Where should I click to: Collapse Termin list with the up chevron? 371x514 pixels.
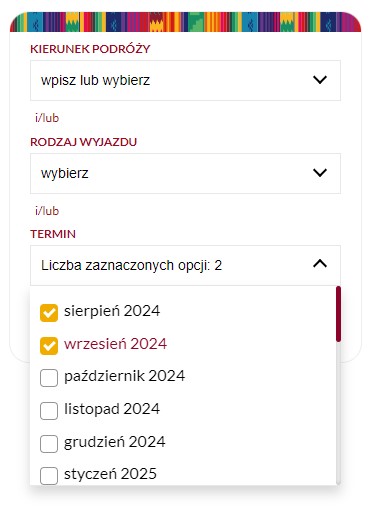point(320,264)
